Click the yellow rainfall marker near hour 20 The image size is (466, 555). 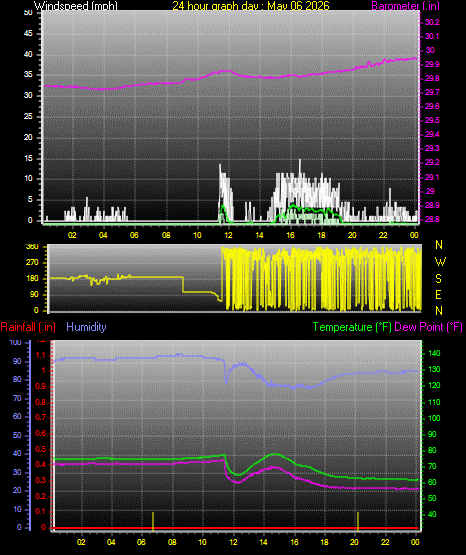click(358, 521)
